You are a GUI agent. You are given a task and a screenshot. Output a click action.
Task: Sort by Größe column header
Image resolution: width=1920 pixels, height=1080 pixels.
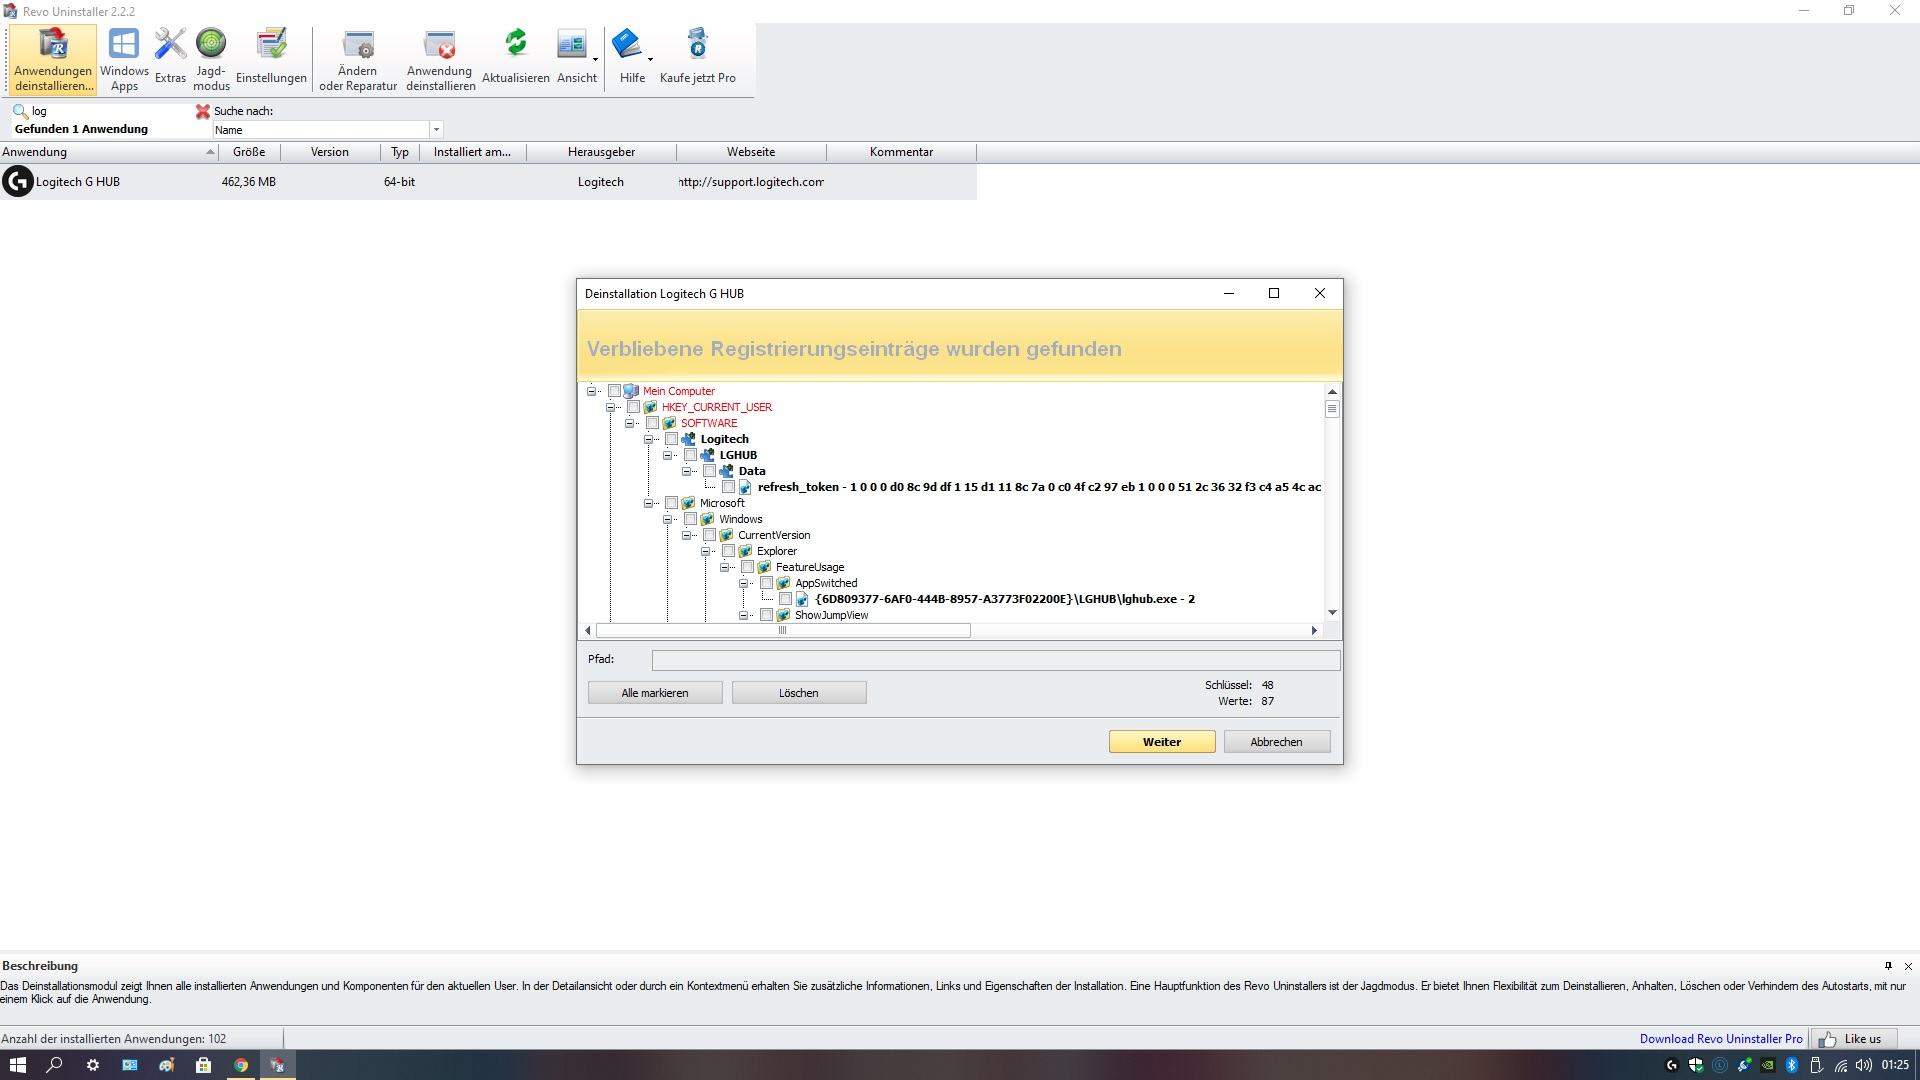coord(249,152)
